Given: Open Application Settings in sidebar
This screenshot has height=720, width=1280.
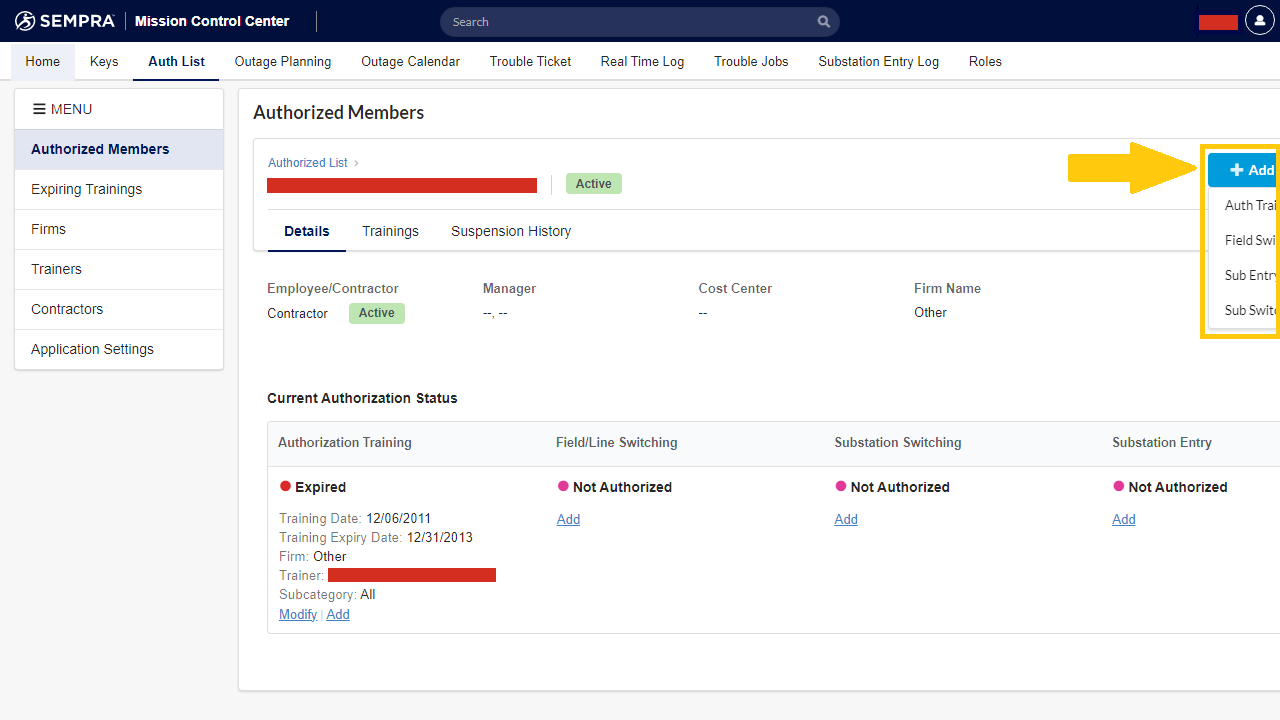Looking at the screenshot, I should (x=92, y=349).
